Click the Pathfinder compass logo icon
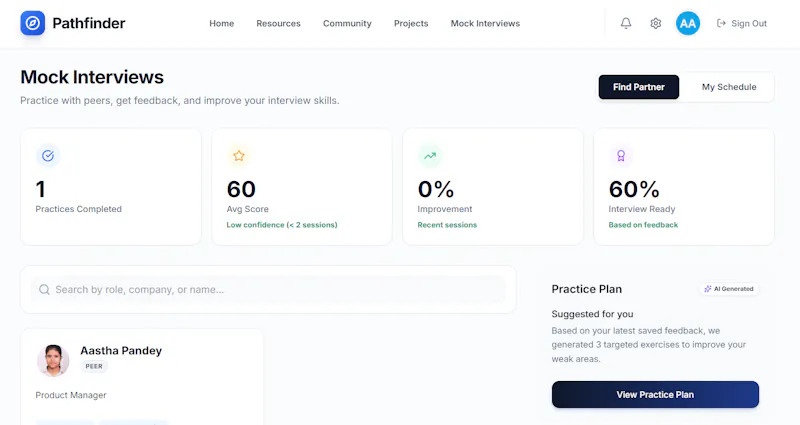This screenshot has width=800, height=425. [33, 23]
